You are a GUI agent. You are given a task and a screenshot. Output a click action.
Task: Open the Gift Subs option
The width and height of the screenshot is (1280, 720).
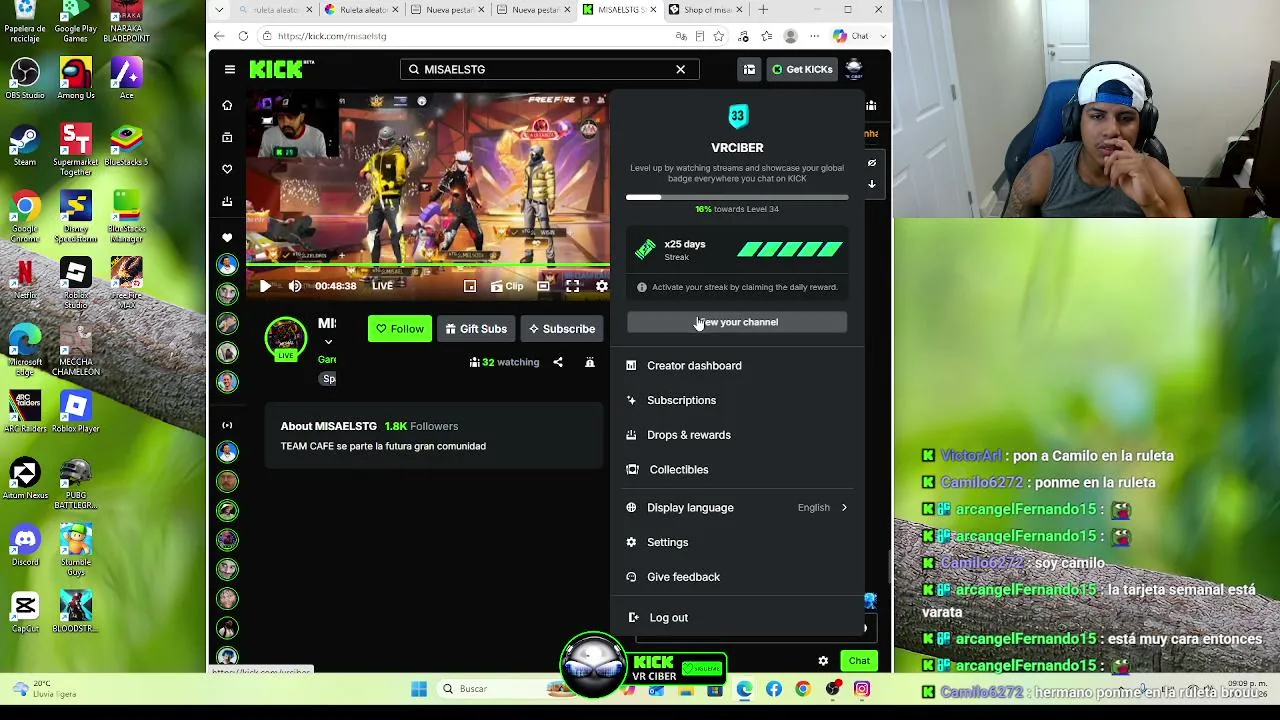pos(476,329)
